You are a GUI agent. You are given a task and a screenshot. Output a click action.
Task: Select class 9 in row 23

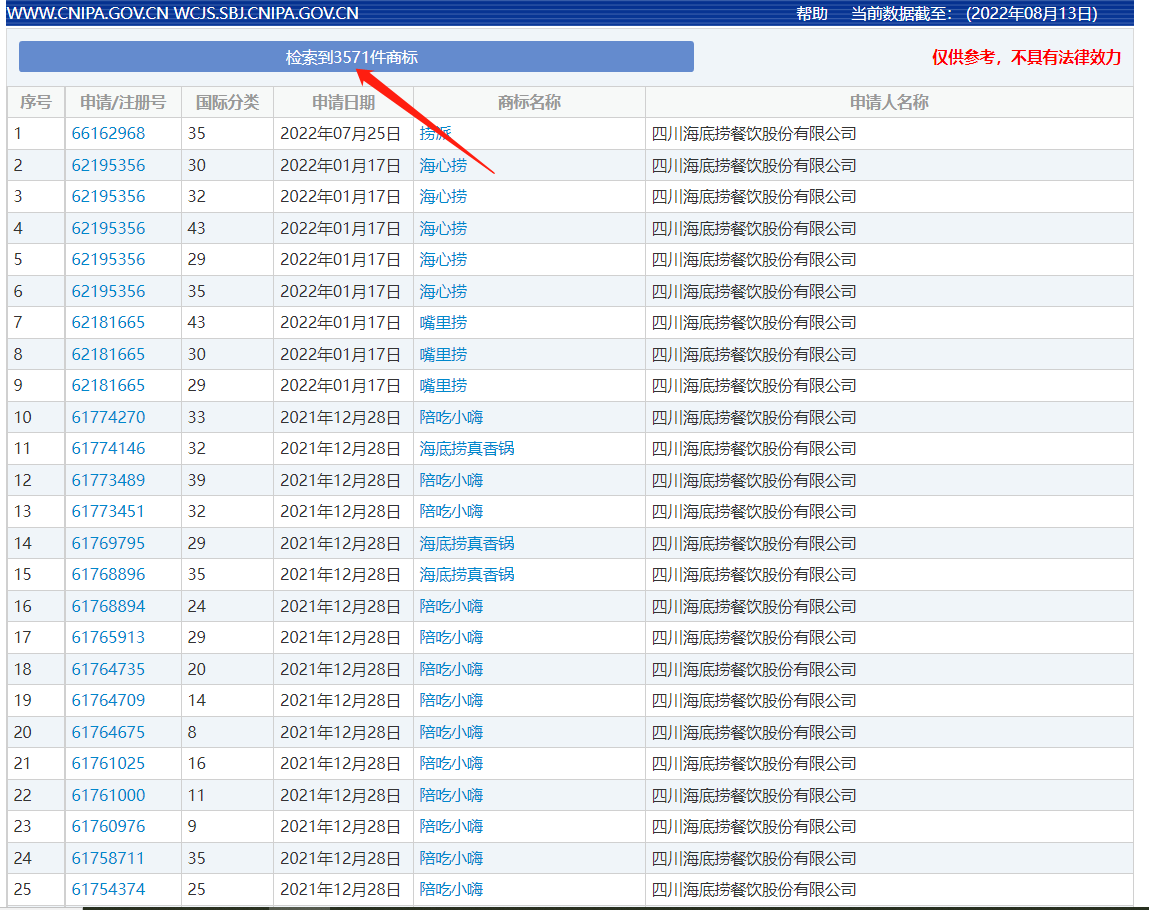(x=192, y=826)
